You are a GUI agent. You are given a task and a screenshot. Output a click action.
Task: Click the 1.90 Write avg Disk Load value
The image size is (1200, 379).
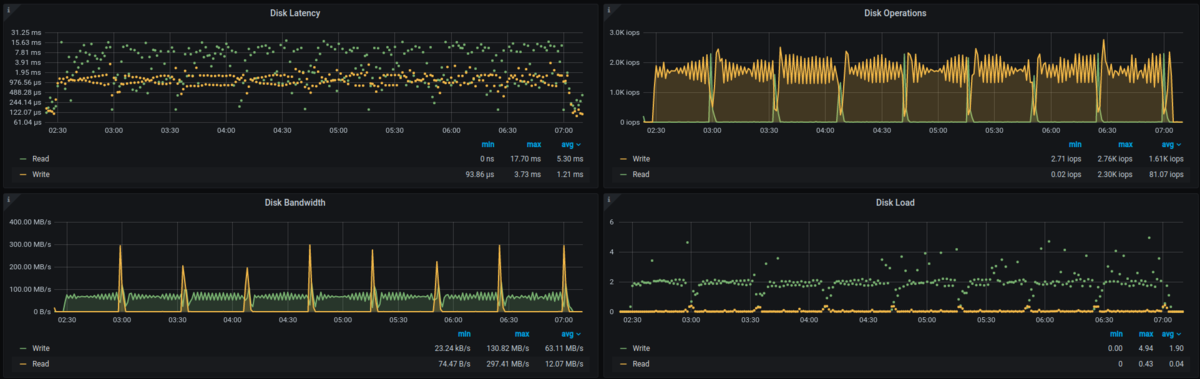click(x=1177, y=348)
